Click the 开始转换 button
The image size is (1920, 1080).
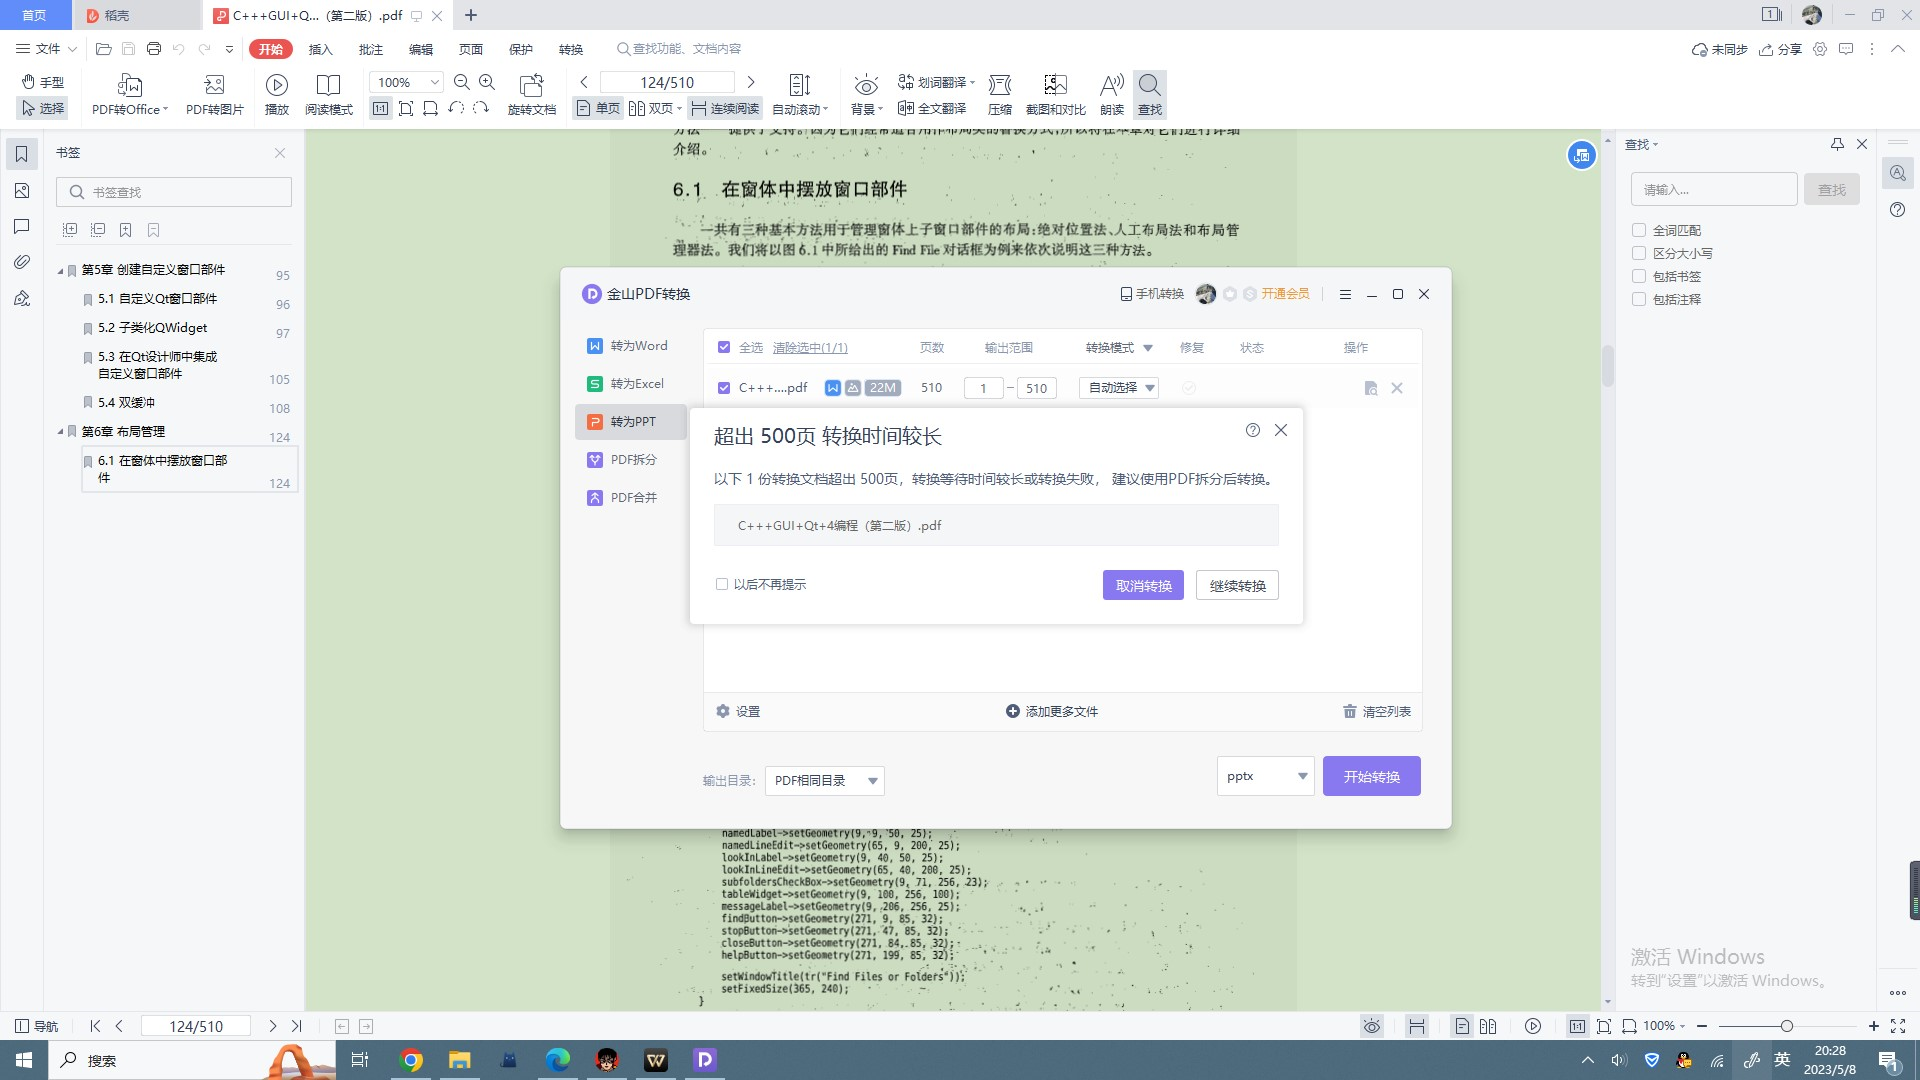coord(1372,776)
